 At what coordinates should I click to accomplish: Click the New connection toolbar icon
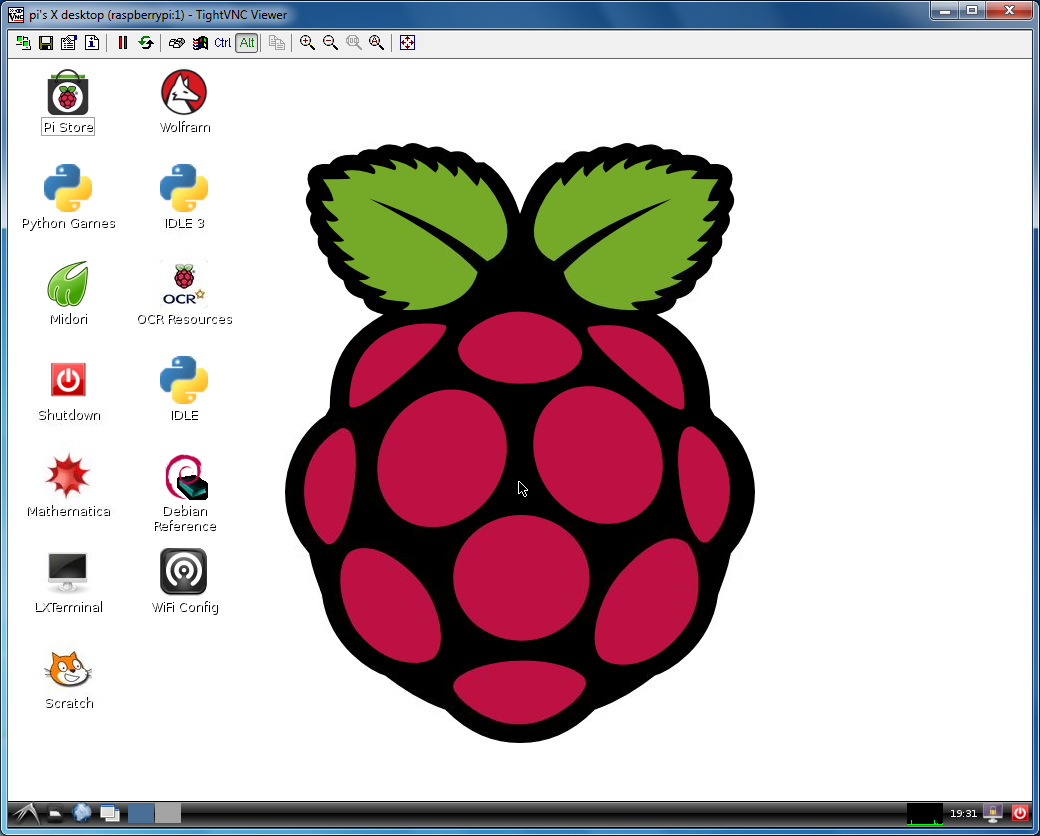[23, 43]
